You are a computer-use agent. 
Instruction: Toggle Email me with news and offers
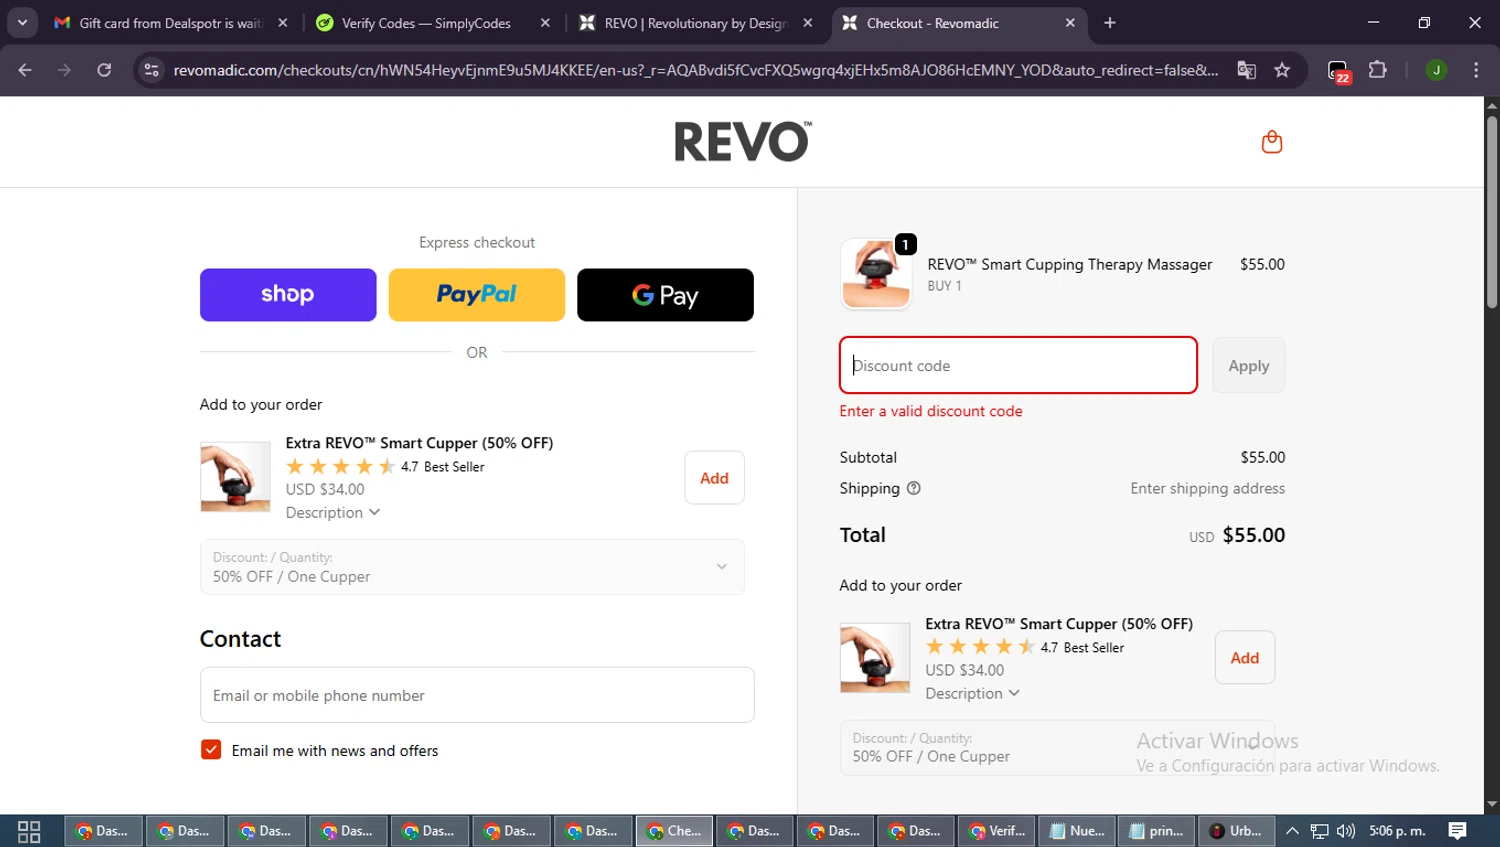pyautogui.click(x=211, y=750)
